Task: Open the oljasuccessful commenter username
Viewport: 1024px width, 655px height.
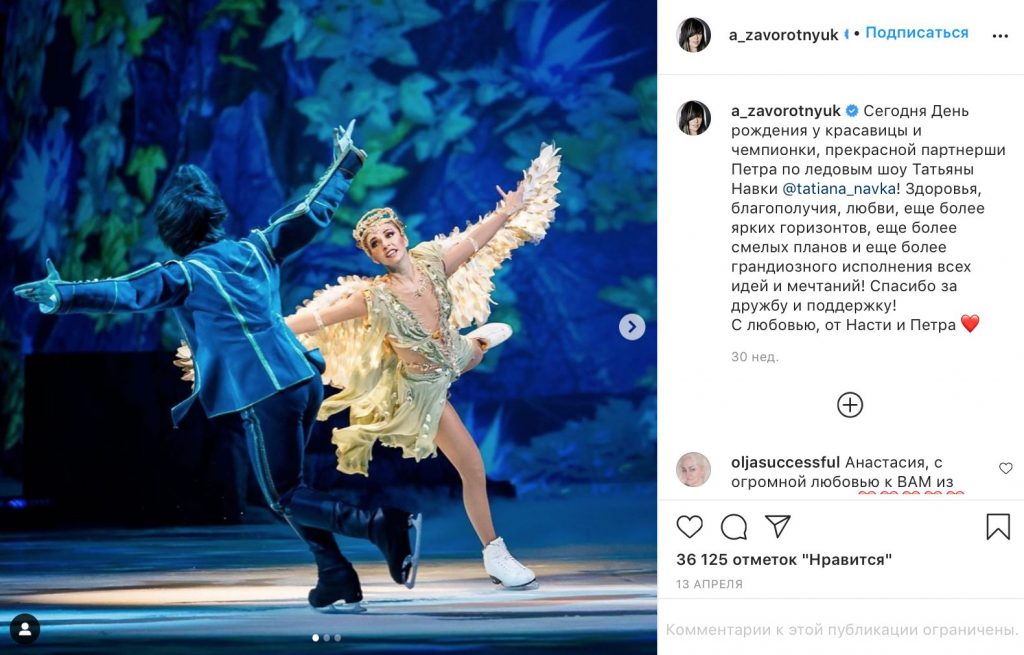Action: click(785, 462)
